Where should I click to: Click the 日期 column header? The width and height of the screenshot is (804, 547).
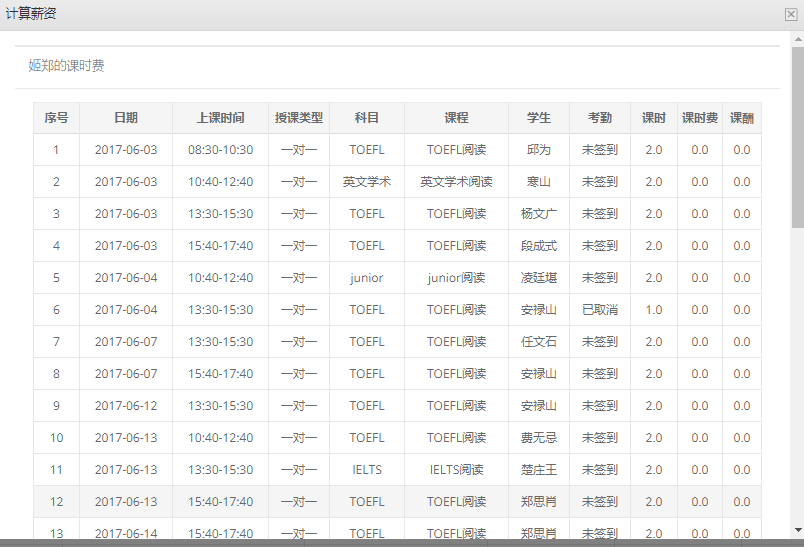(x=126, y=118)
